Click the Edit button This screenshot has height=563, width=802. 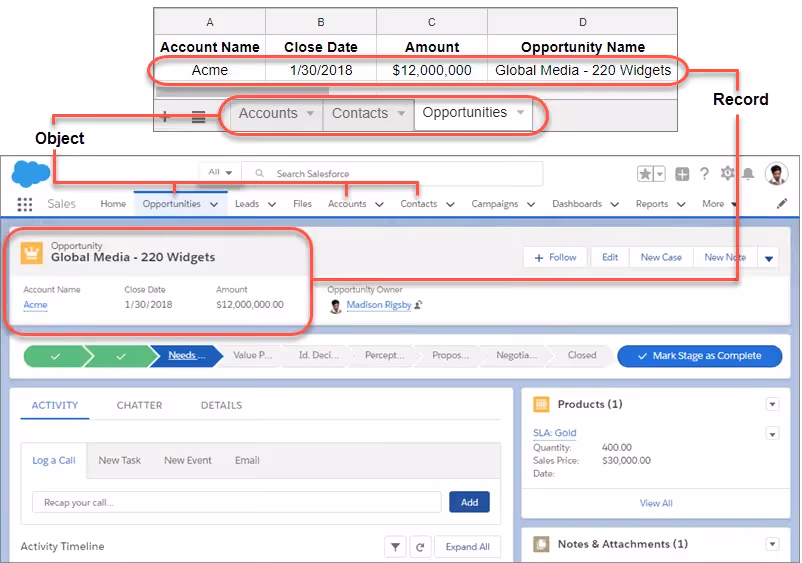tap(610, 258)
